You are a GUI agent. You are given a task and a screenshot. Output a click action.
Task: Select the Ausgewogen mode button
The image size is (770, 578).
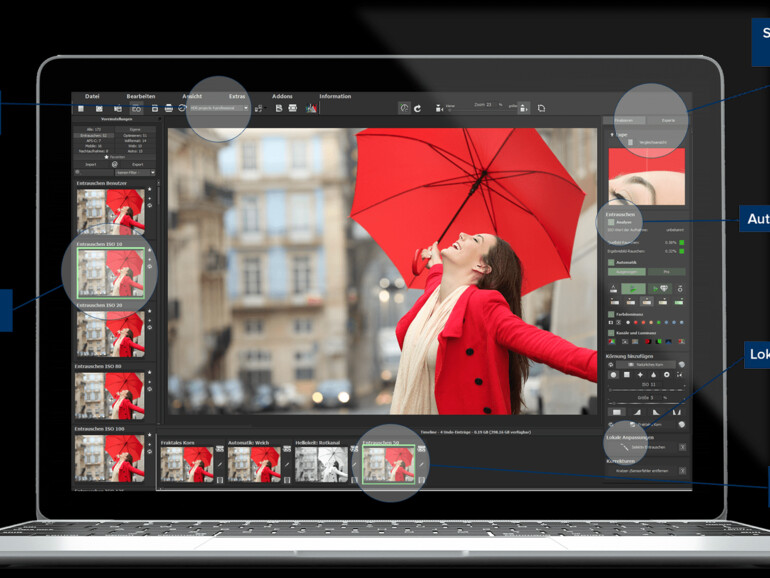(627, 272)
